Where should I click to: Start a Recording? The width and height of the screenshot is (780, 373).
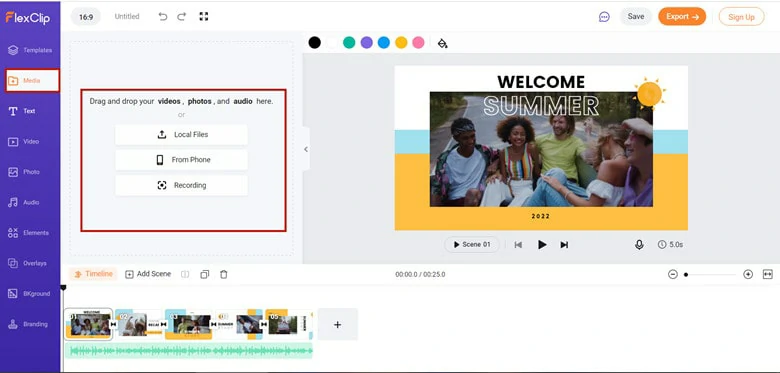(x=182, y=186)
